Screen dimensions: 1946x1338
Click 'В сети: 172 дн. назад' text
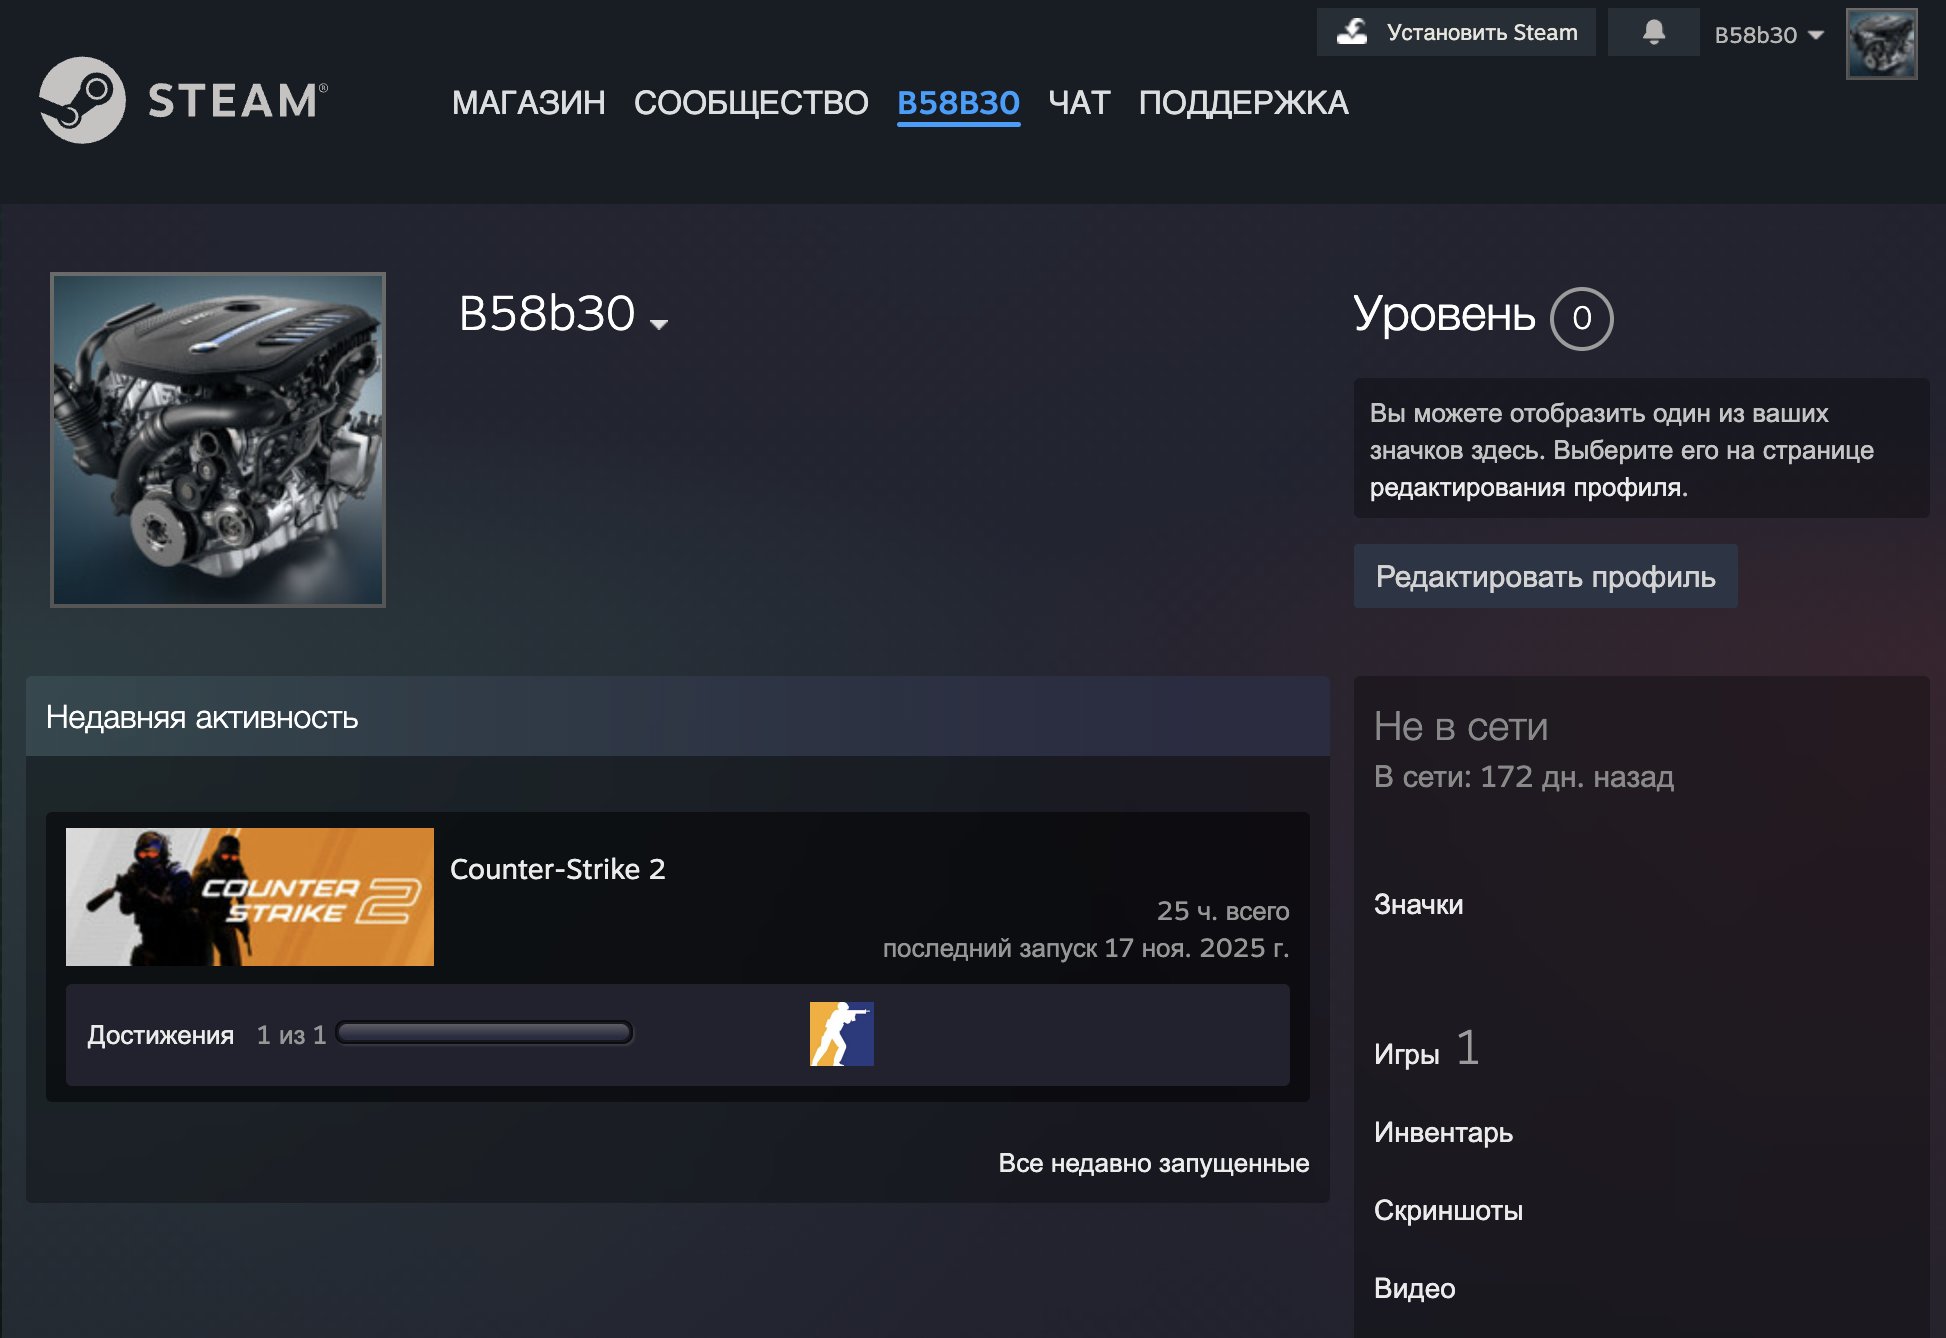point(1523,777)
